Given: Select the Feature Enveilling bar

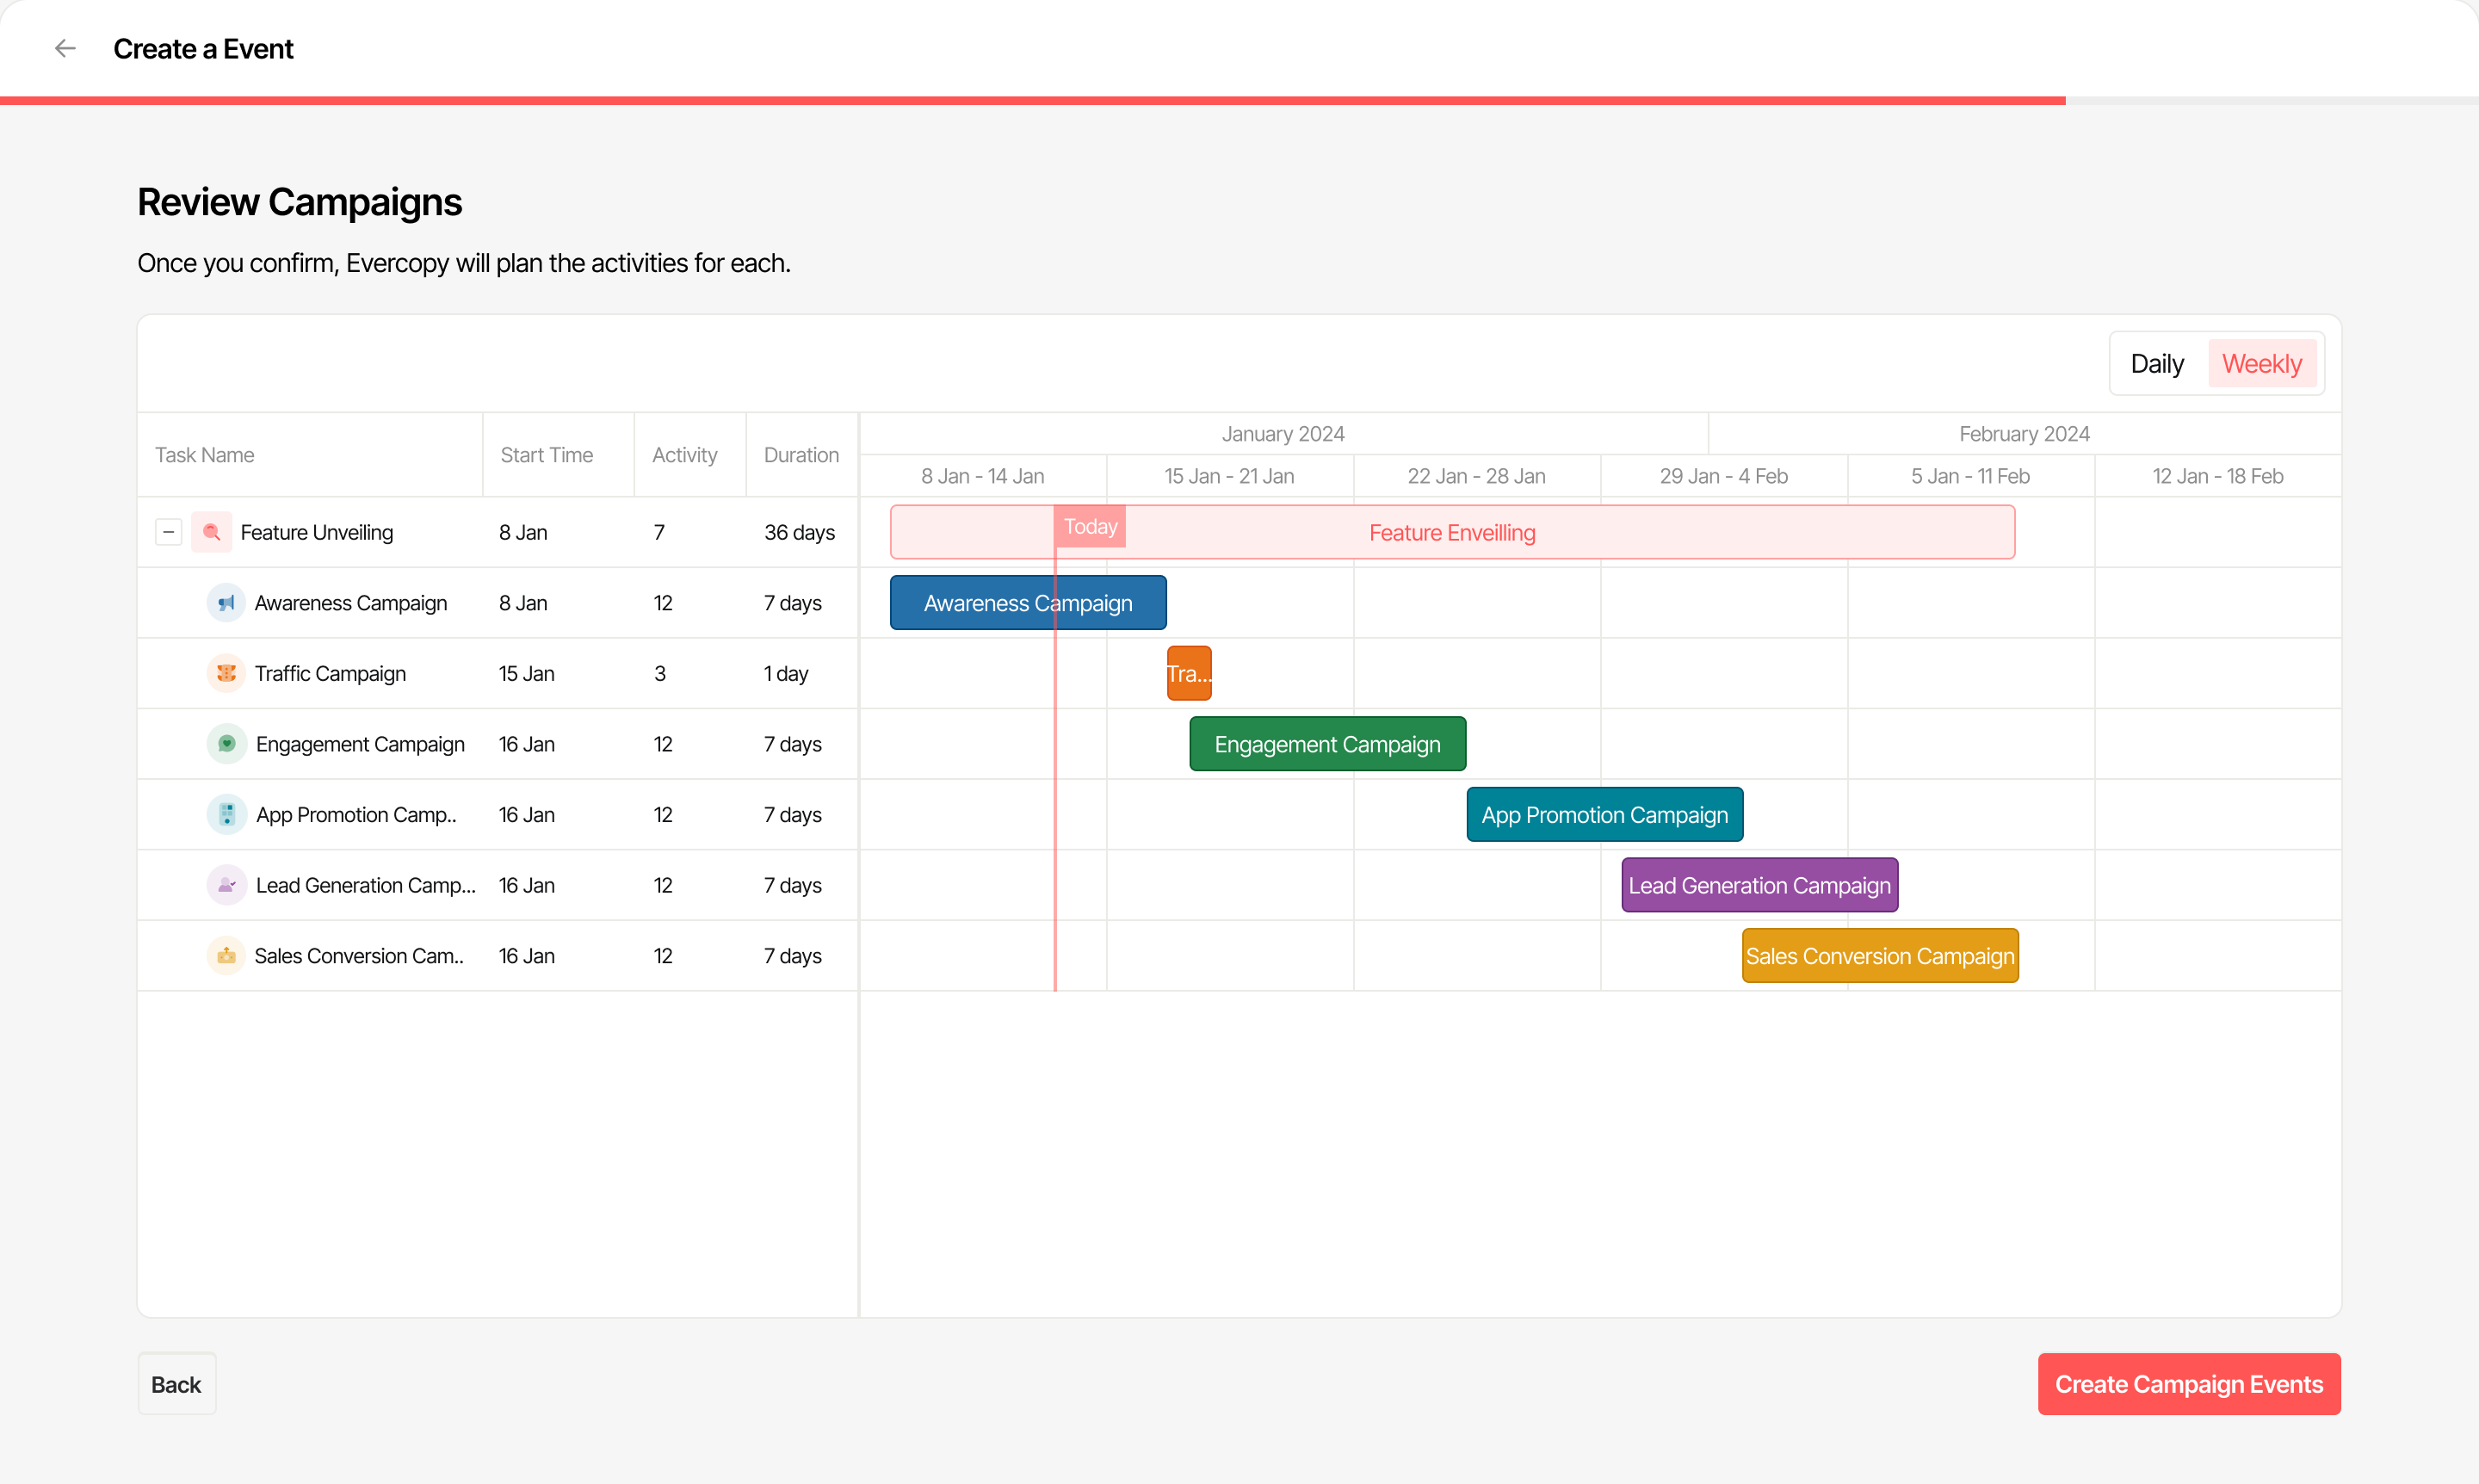Looking at the screenshot, I should point(1452,532).
